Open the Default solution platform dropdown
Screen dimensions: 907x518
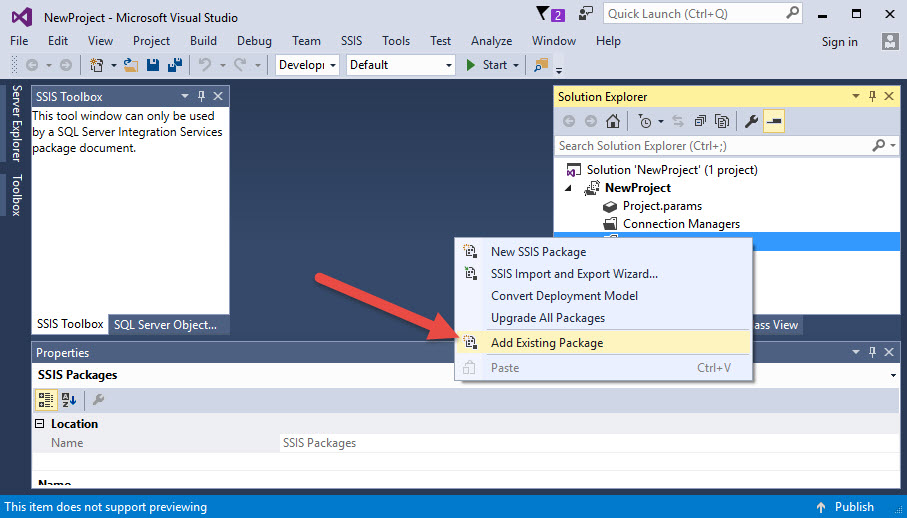coord(400,65)
